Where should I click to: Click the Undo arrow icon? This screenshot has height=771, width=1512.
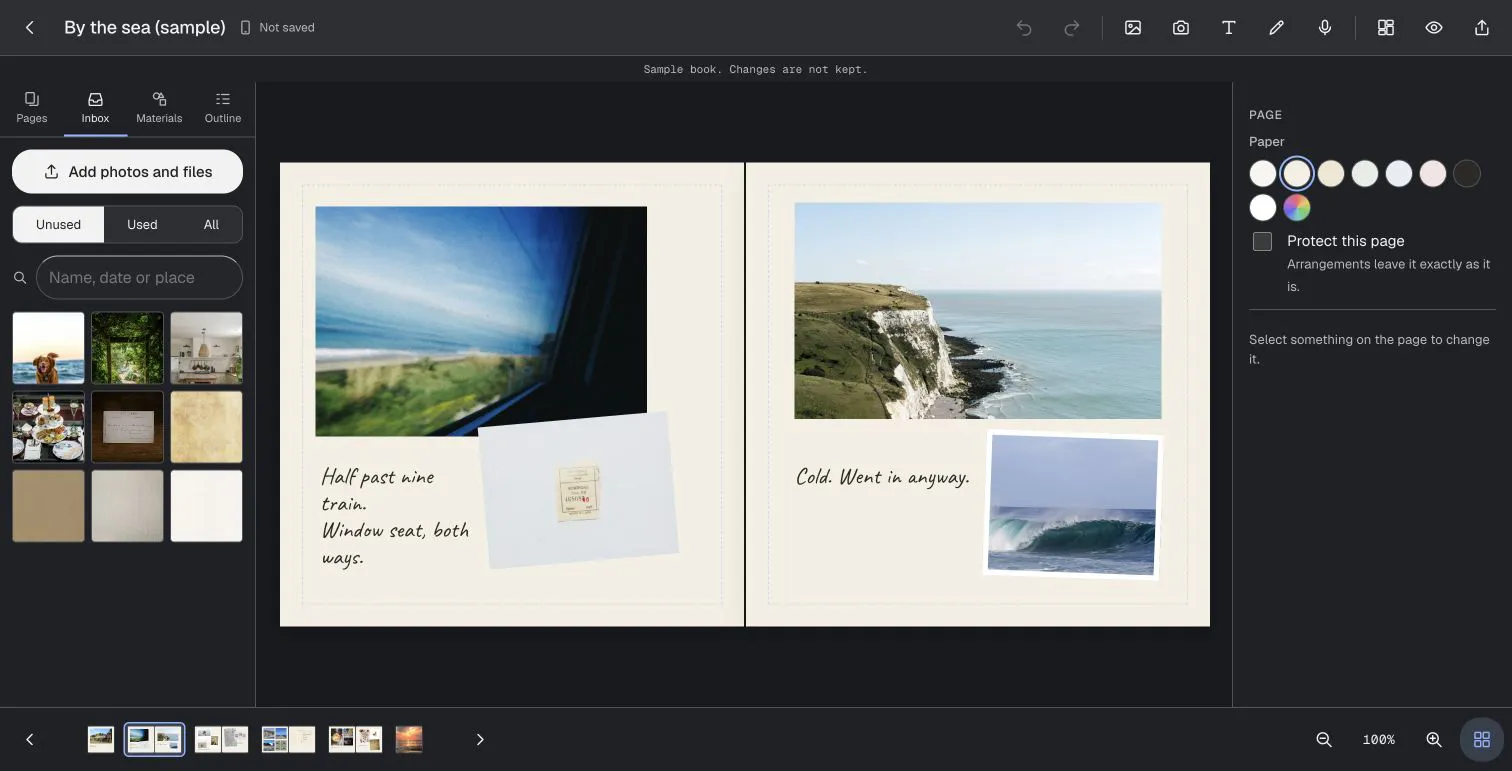(1024, 28)
